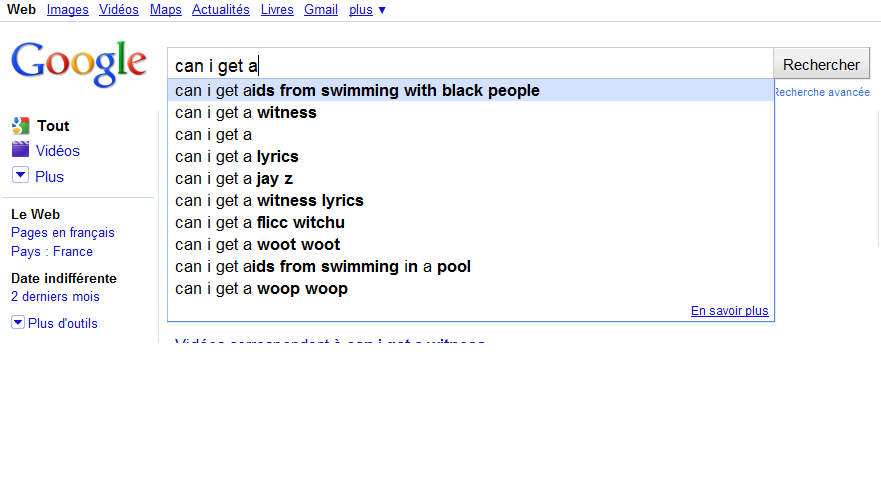
Task: Click the Rechercher button
Action: coord(821,65)
